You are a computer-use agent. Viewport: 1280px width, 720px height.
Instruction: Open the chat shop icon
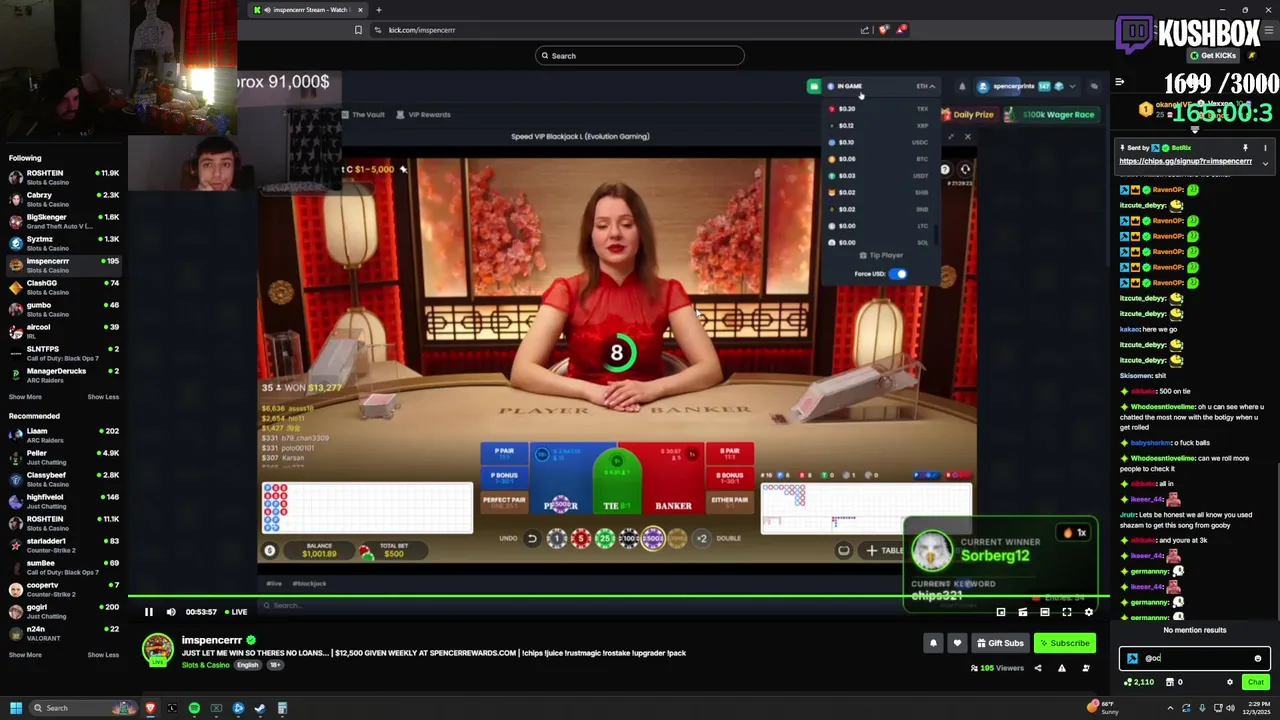[x=1170, y=682]
